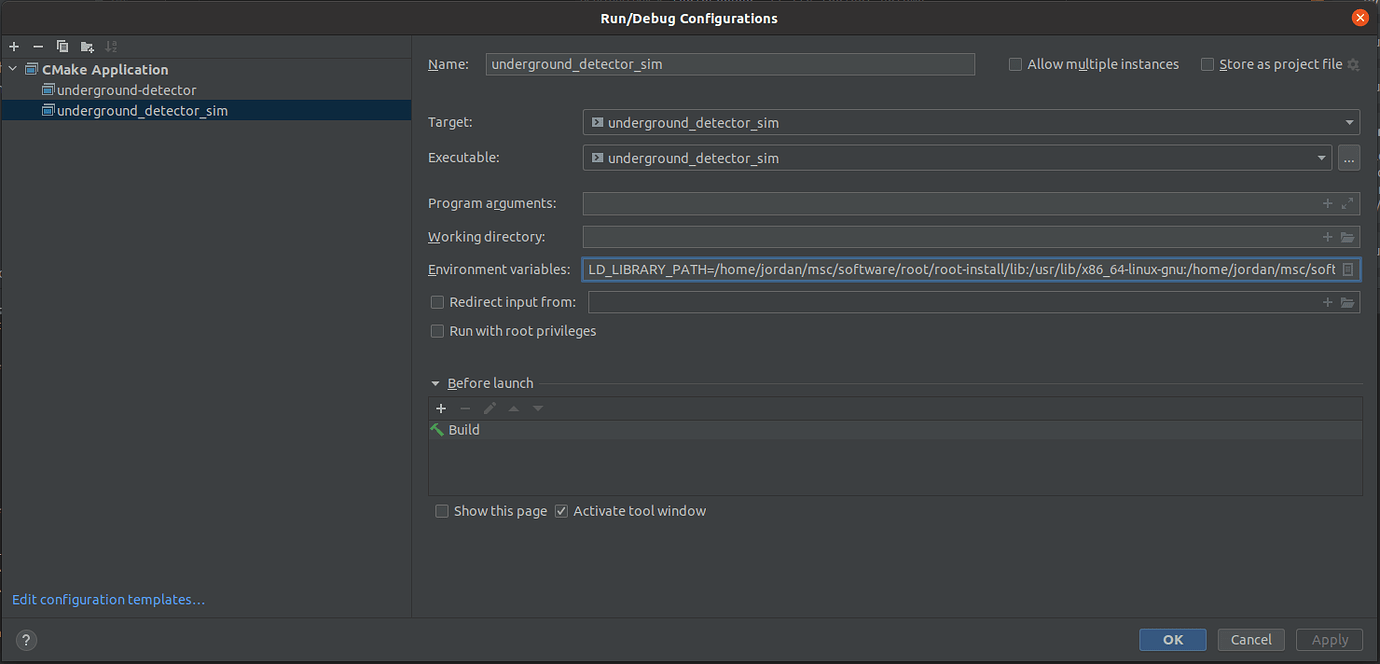Image resolution: width=1380 pixels, height=664 pixels.
Task: Create a new configuration folder
Action: click(86, 46)
